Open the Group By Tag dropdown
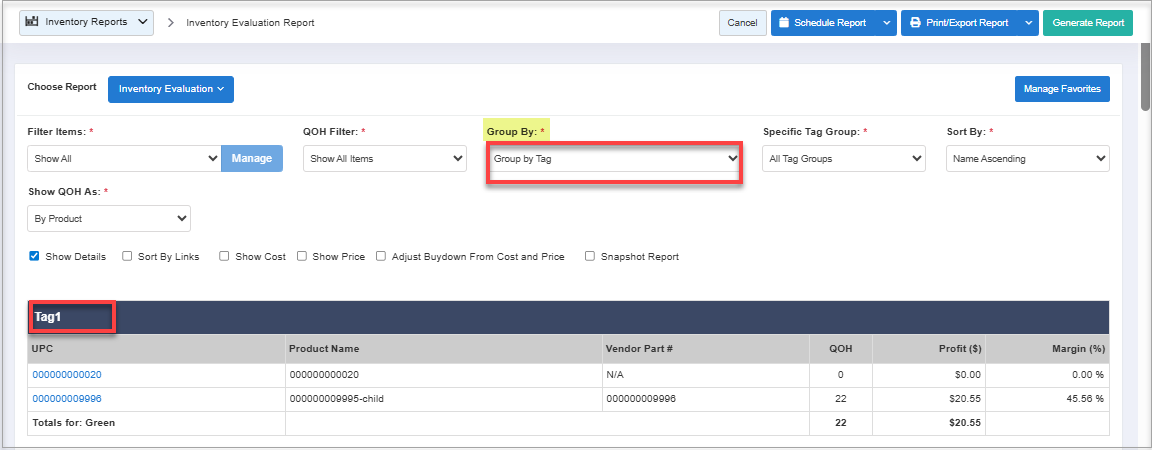This screenshot has width=1152, height=450. pyautogui.click(x=614, y=159)
